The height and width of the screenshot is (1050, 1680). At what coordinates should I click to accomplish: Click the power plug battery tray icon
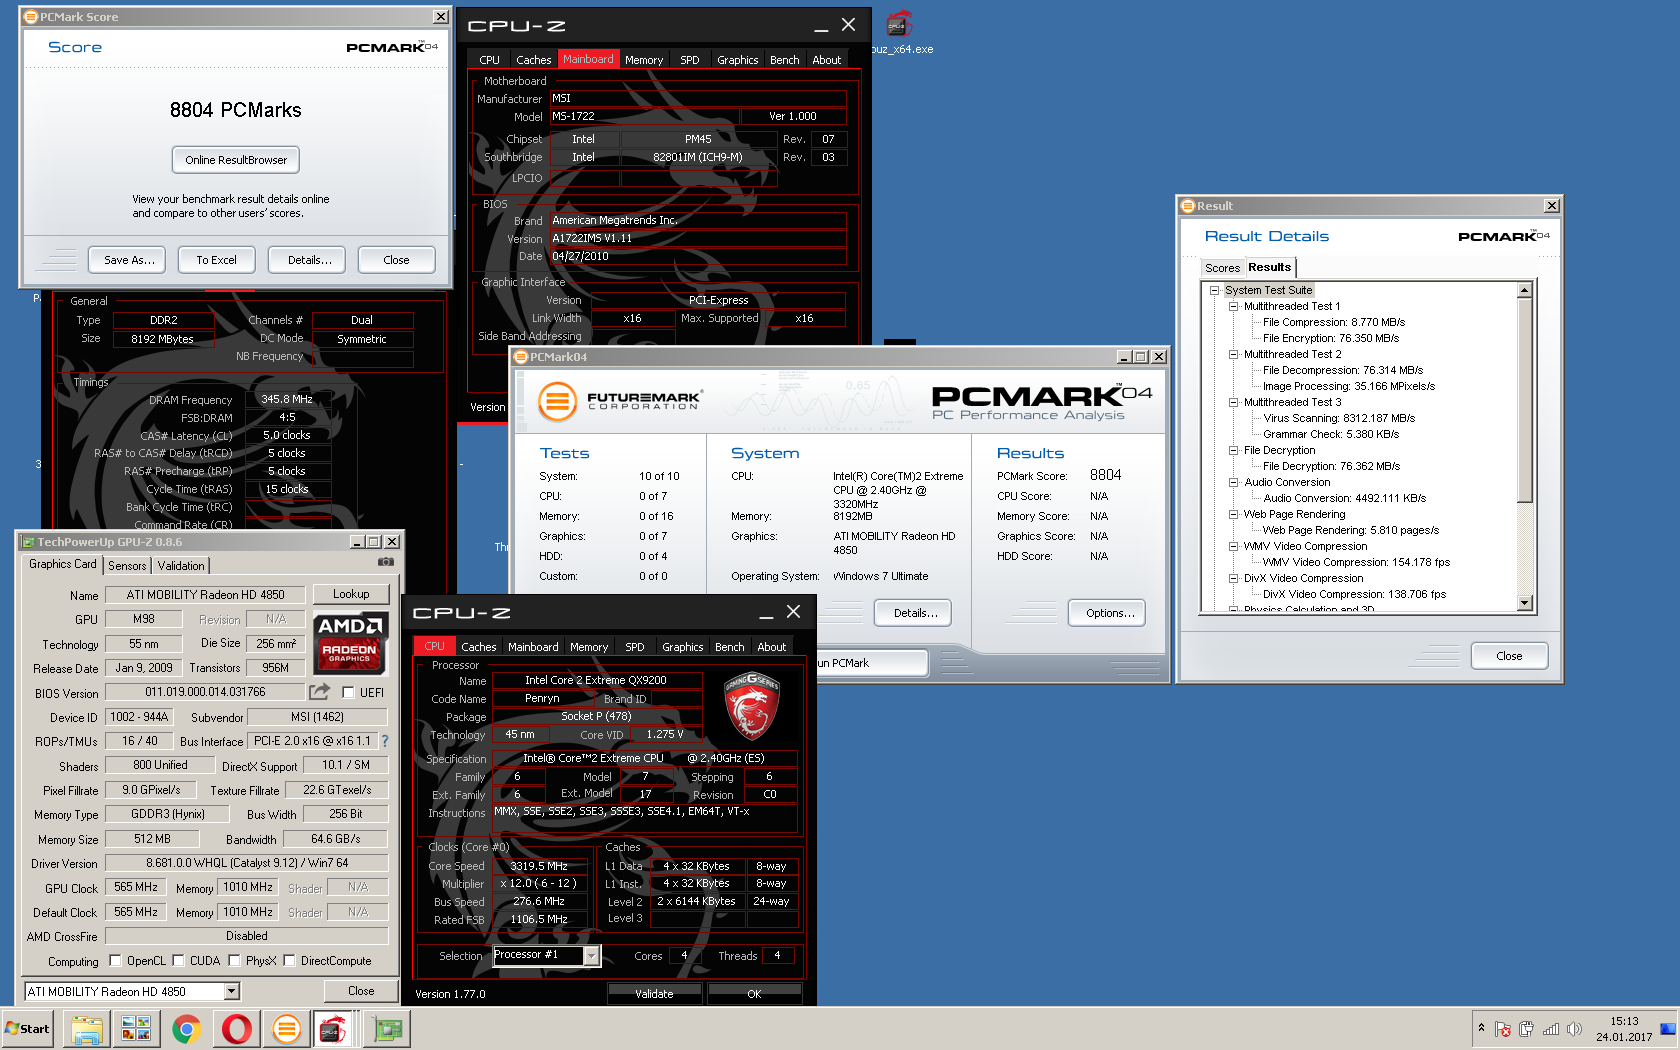tap(1526, 1029)
